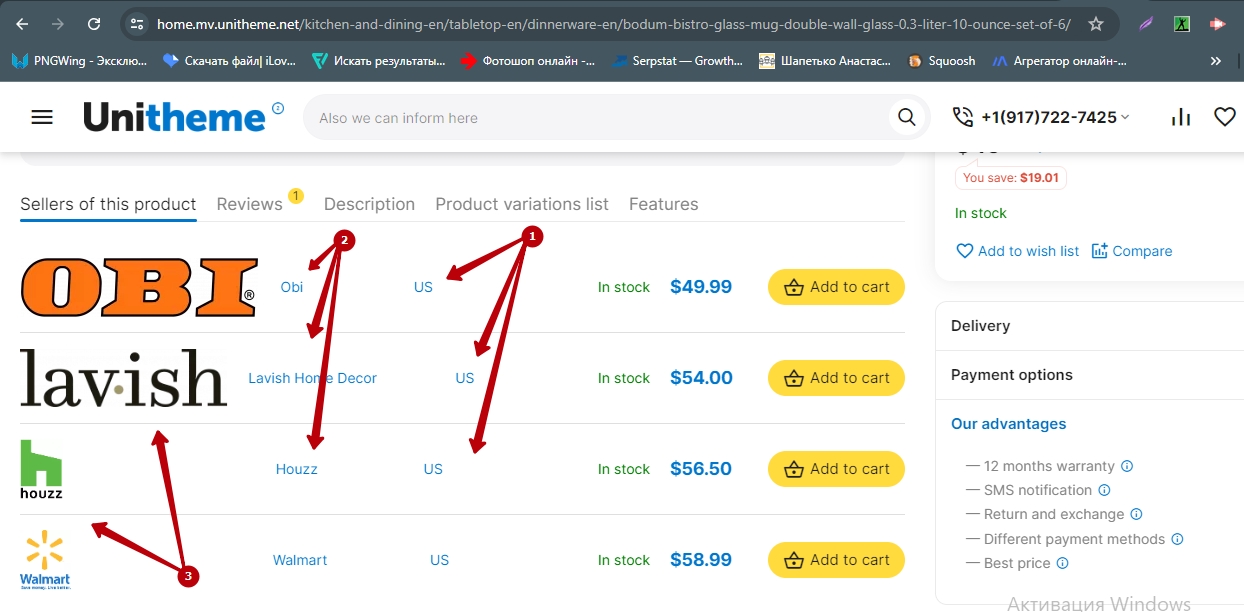Open the Искать результаты bookmark
This screenshot has width=1244, height=612.
[x=379, y=61]
